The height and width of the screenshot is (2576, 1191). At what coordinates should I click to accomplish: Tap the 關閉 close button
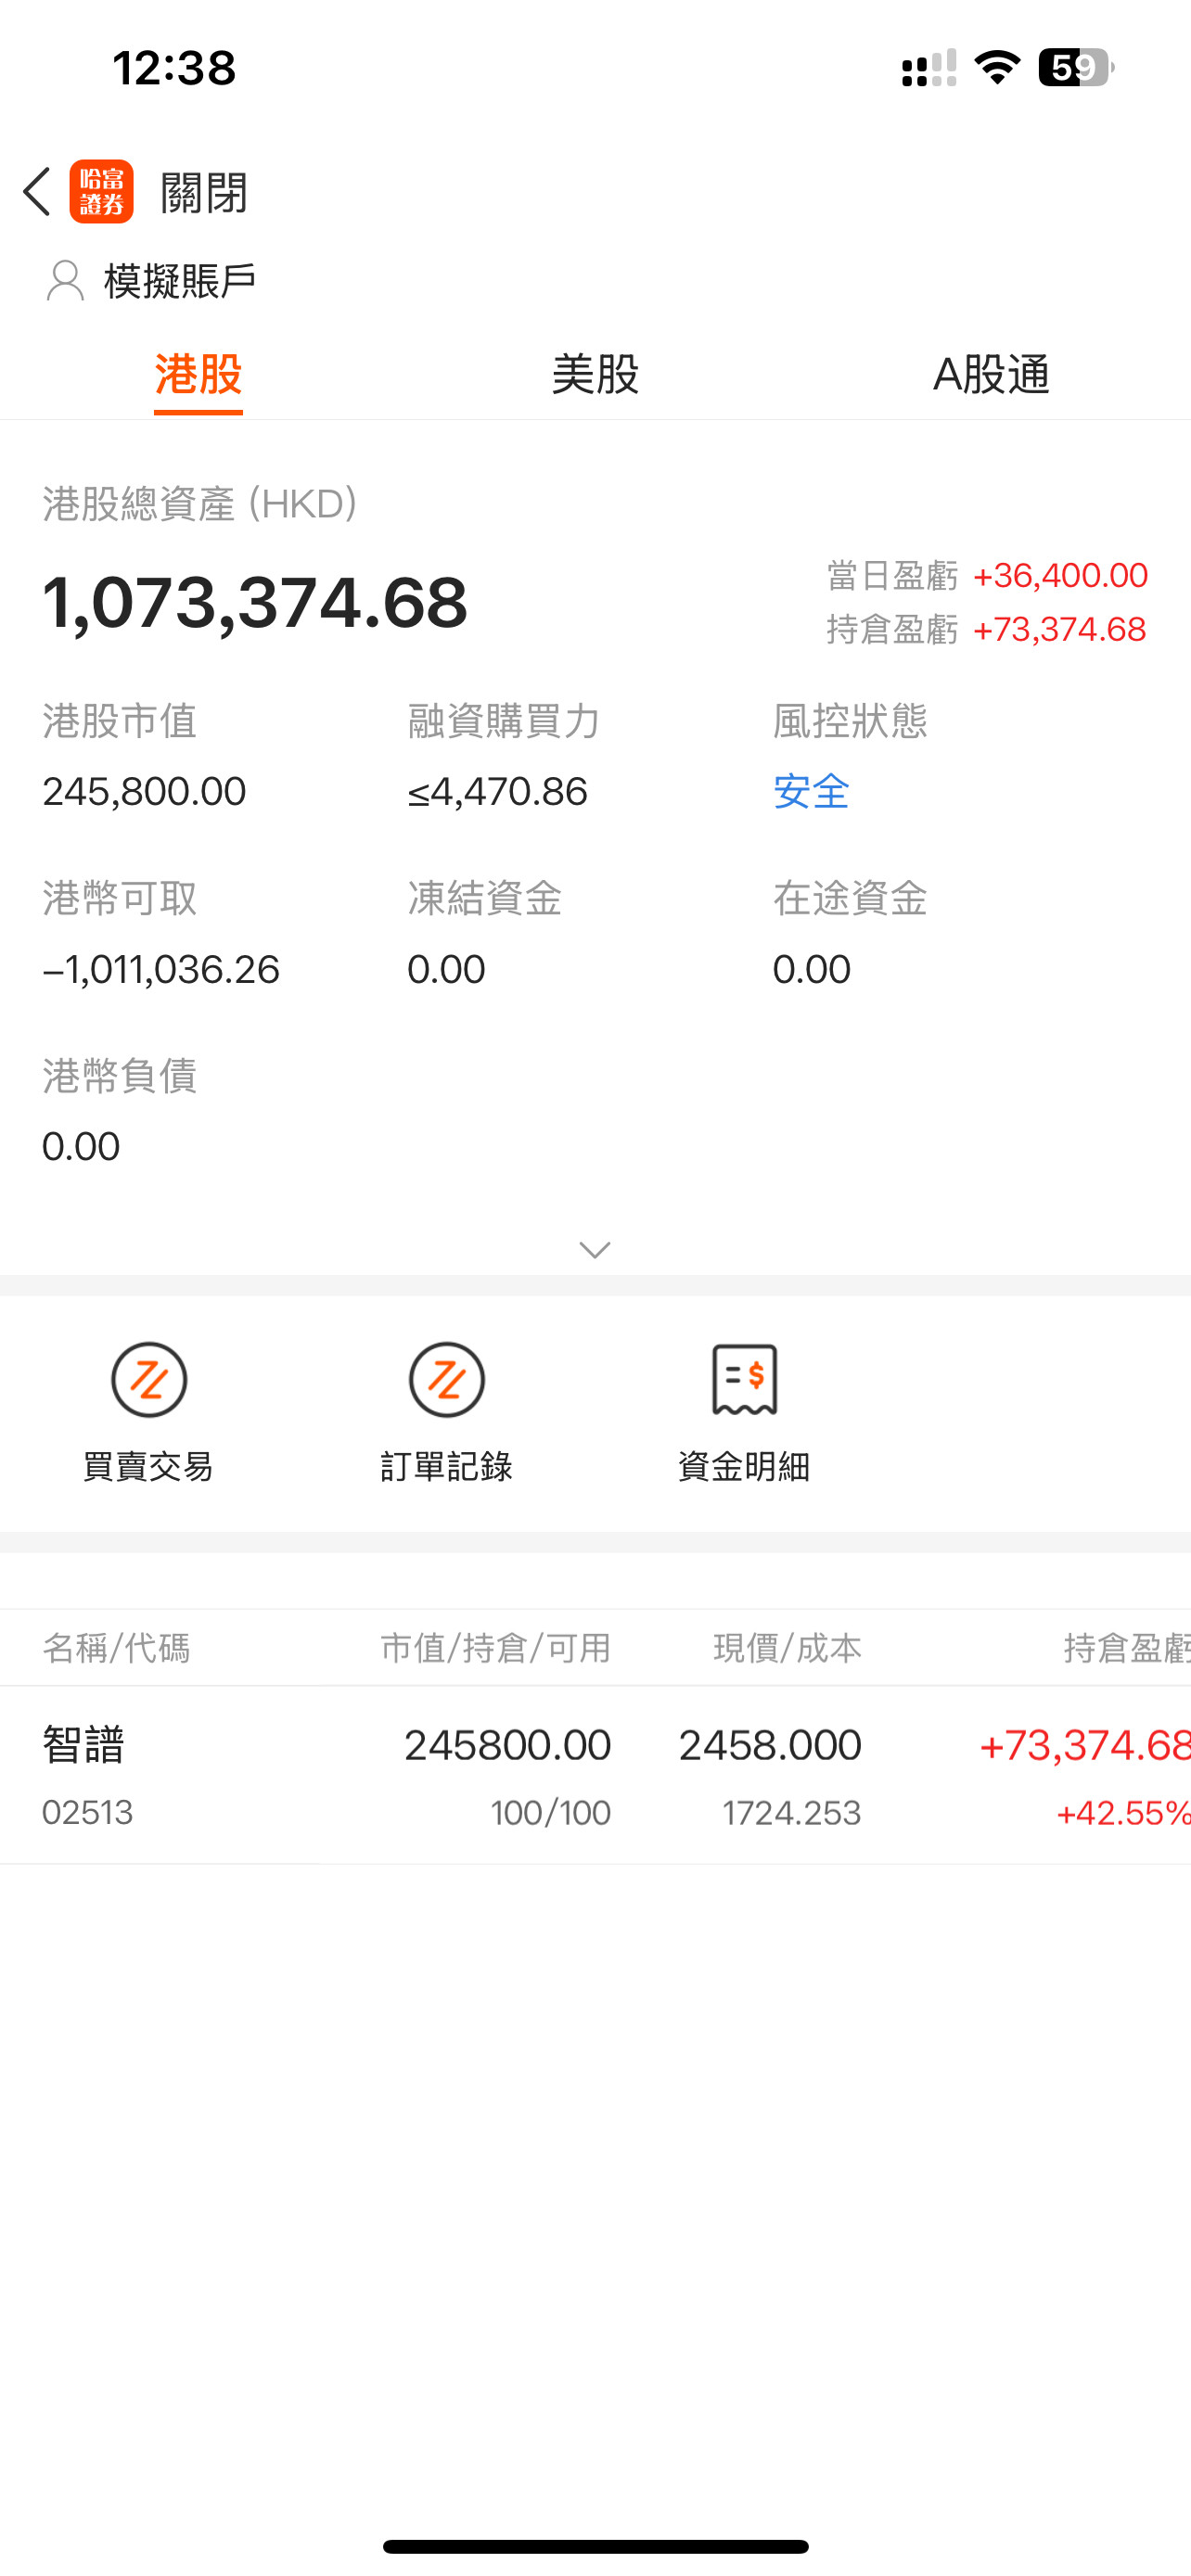(x=204, y=192)
